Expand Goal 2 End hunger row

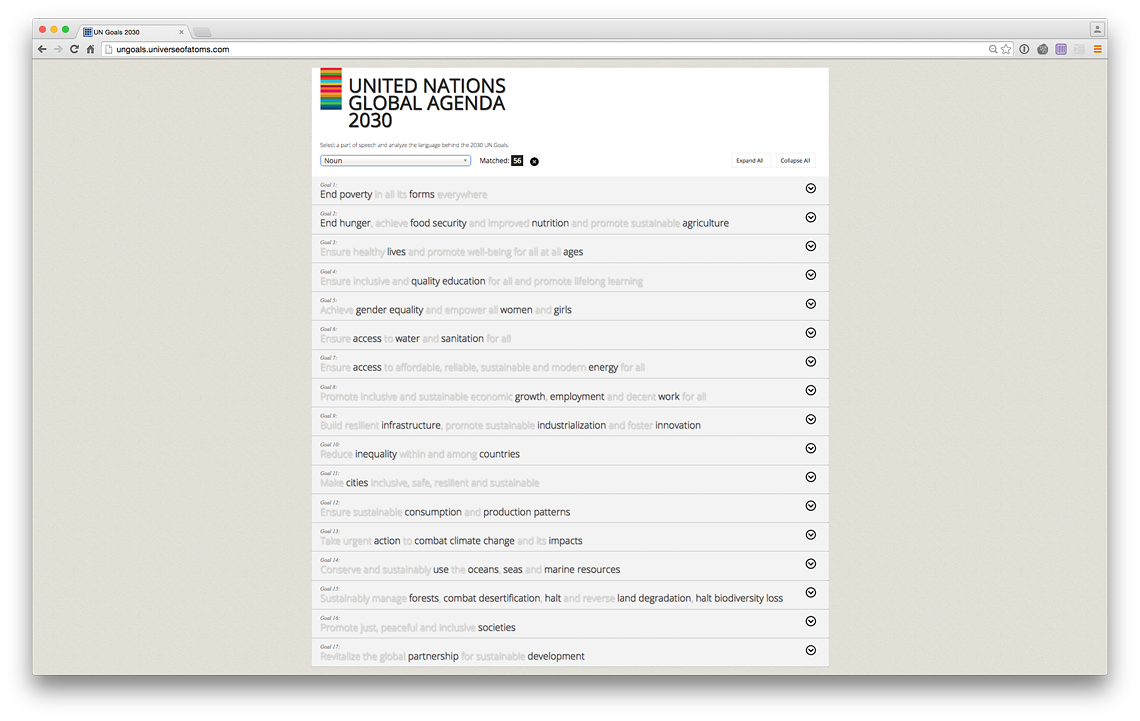point(811,217)
